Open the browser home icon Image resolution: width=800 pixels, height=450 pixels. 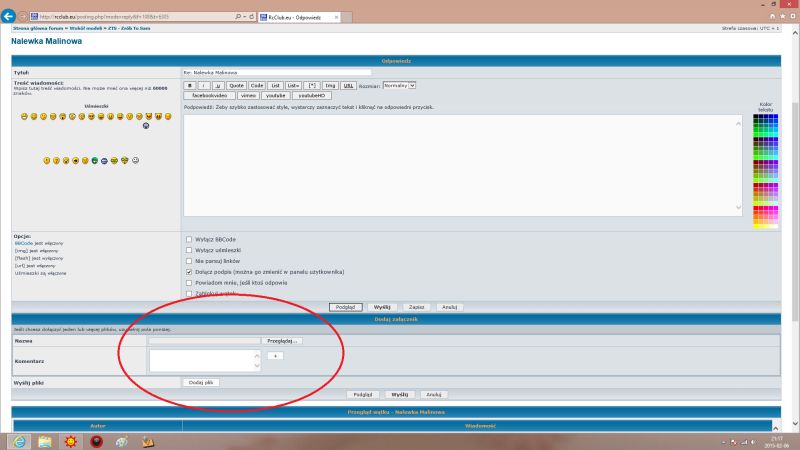click(772, 16)
